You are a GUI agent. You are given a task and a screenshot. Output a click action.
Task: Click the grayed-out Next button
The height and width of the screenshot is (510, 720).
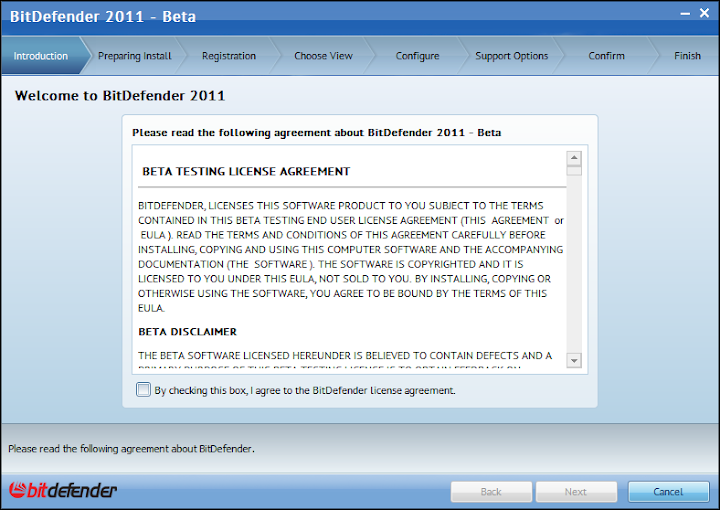coord(576,492)
